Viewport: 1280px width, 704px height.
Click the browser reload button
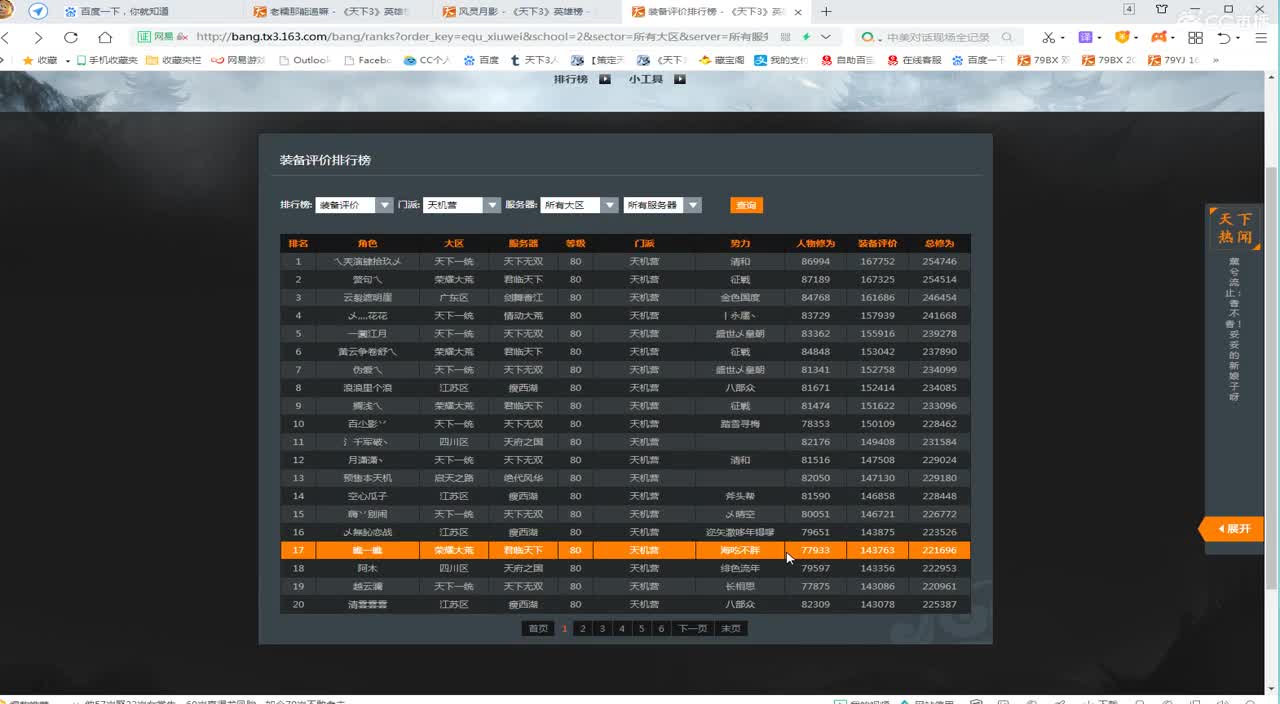[71, 37]
